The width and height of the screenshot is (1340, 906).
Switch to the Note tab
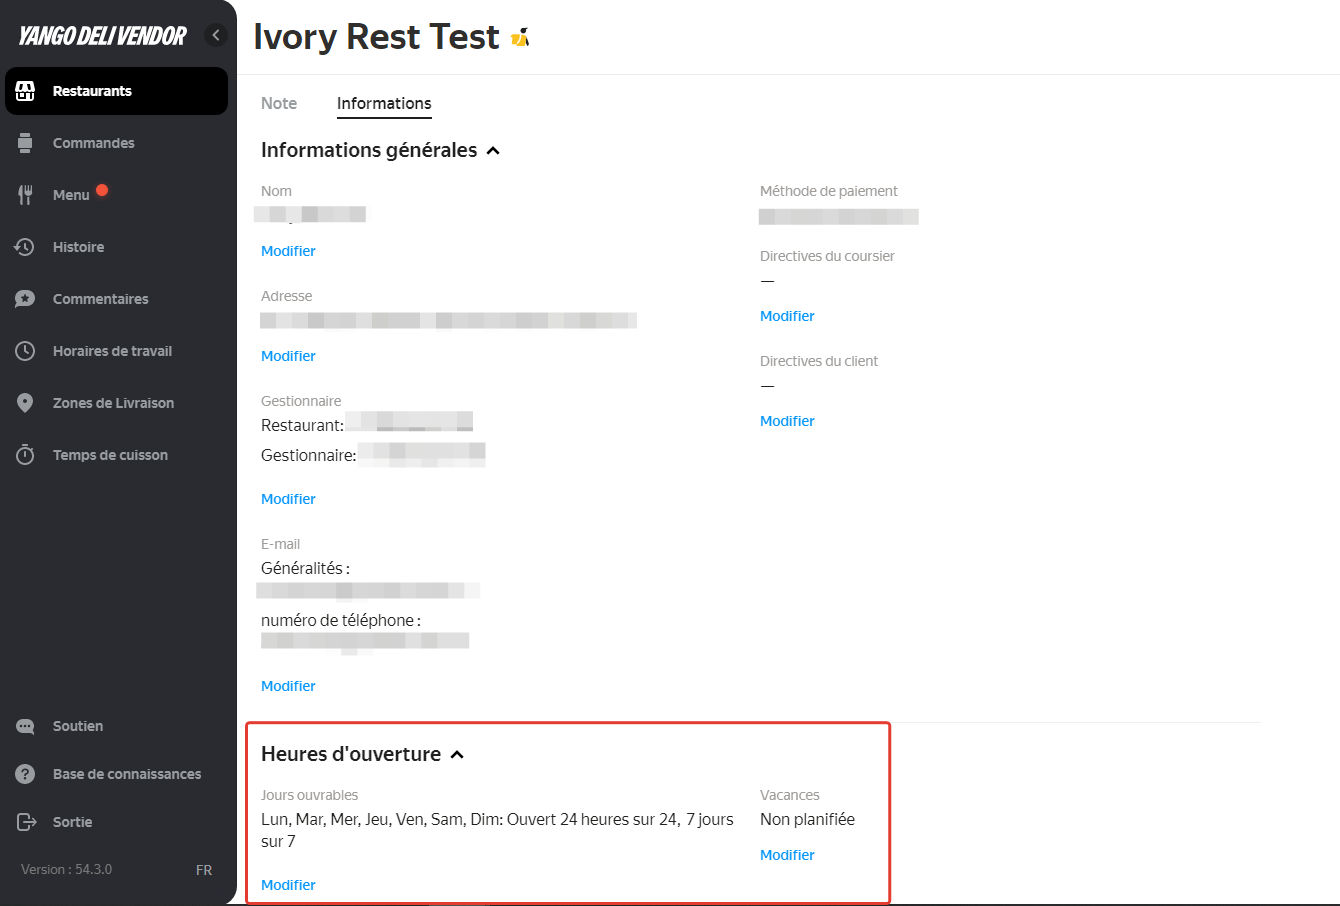click(x=279, y=103)
